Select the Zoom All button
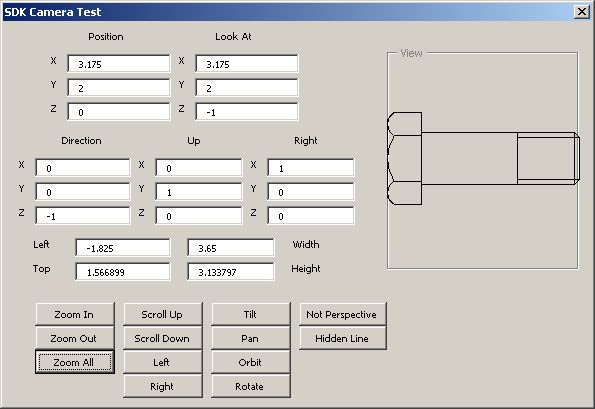This screenshot has height=409, width=595. [x=75, y=362]
